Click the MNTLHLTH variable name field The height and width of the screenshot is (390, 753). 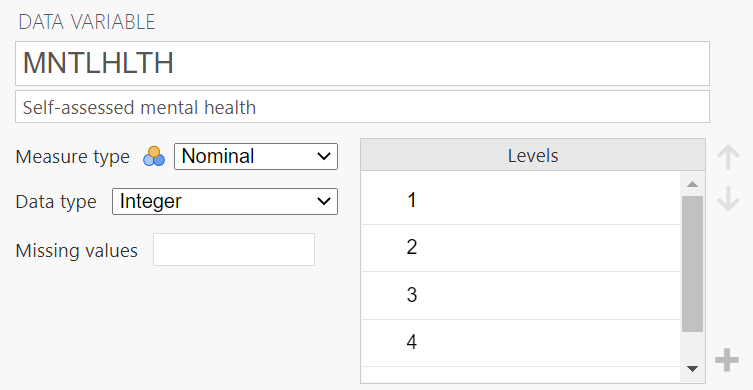click(363, 63)
